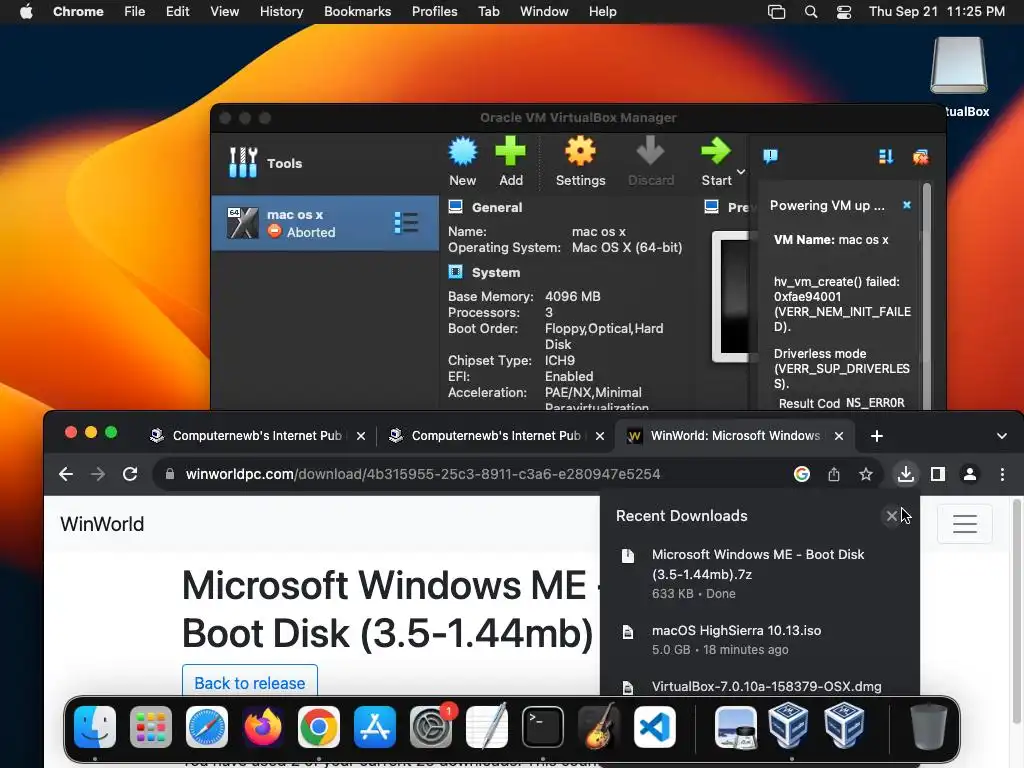Screen dimensions: 1024x768
Task: Bookmark this page with star icon
Action: coord(866,474)
